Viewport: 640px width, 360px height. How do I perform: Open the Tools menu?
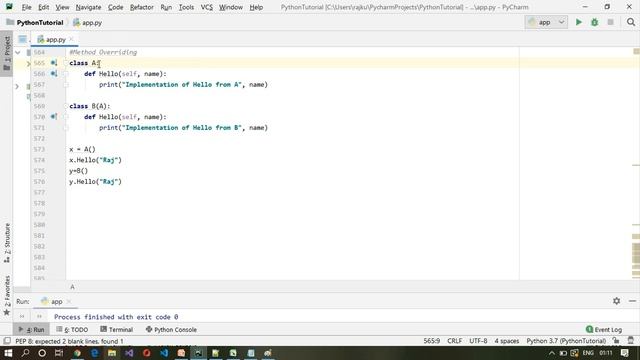[x=186, y=7]
